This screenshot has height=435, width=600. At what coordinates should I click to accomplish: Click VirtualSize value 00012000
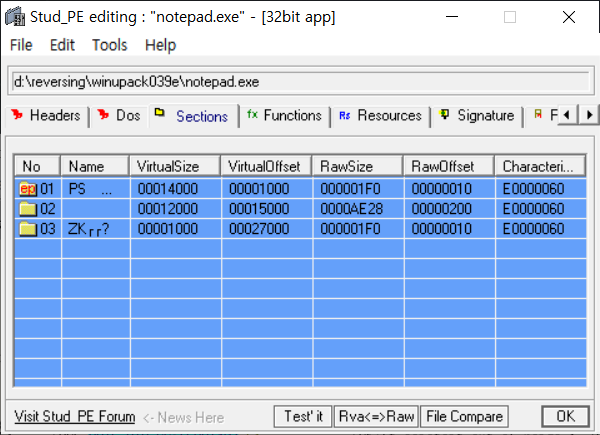[168, 209]
